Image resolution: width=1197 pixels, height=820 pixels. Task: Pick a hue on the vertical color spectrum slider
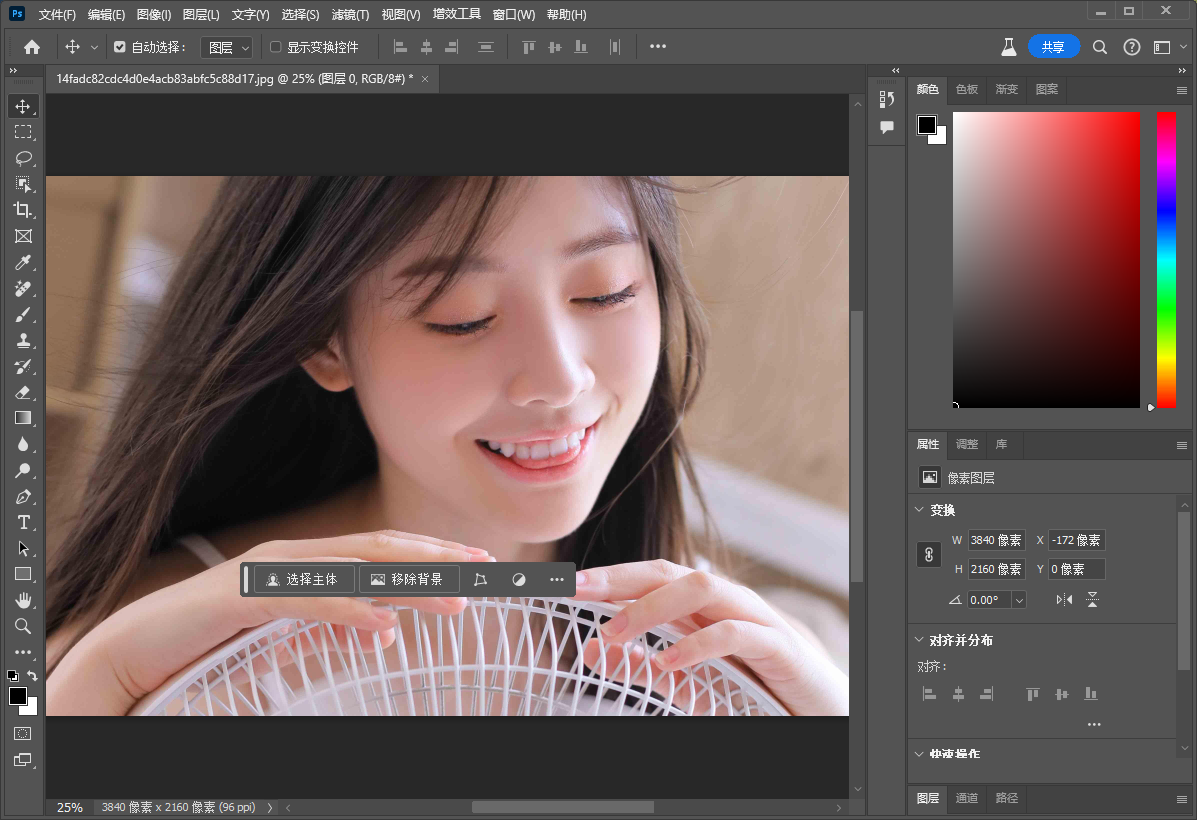click(x=1166, y=260)
